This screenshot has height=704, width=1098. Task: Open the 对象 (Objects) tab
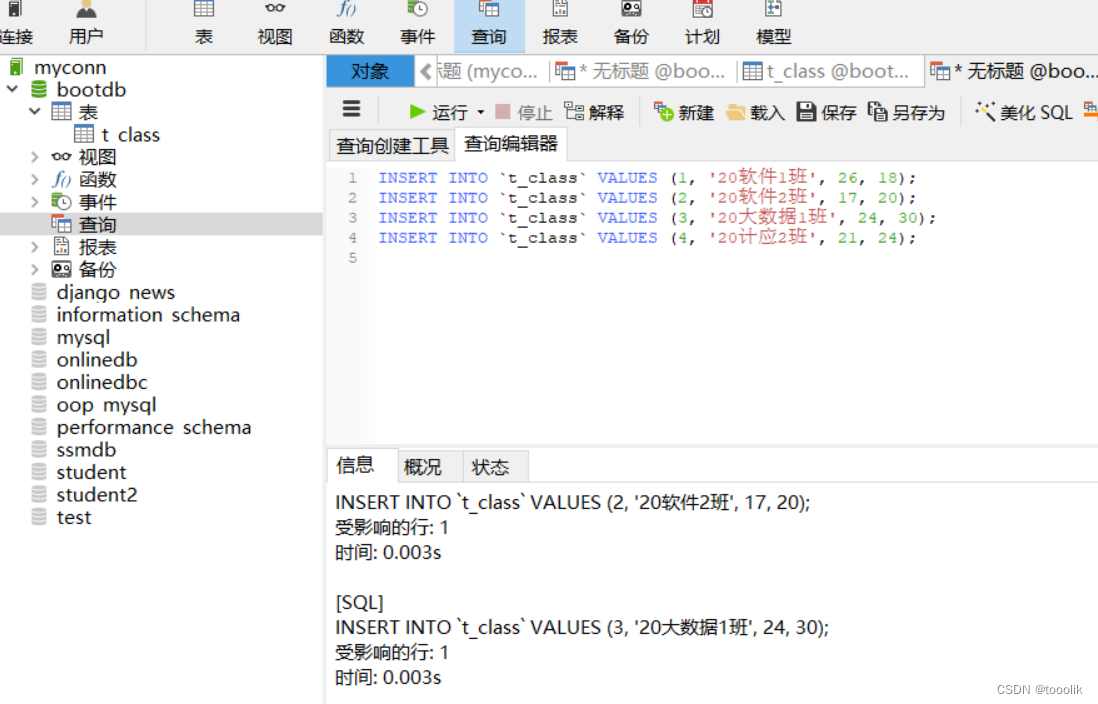pos(369,71)
